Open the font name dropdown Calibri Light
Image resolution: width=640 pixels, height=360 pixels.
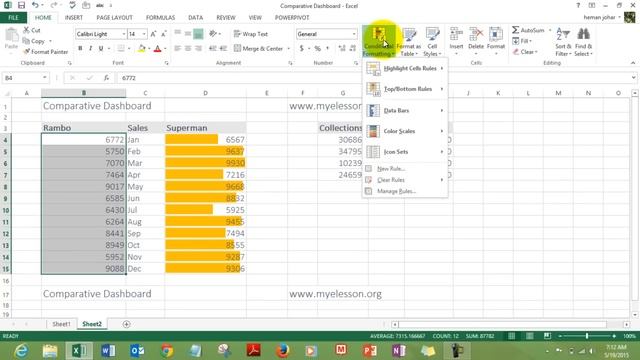click(123, 34)
